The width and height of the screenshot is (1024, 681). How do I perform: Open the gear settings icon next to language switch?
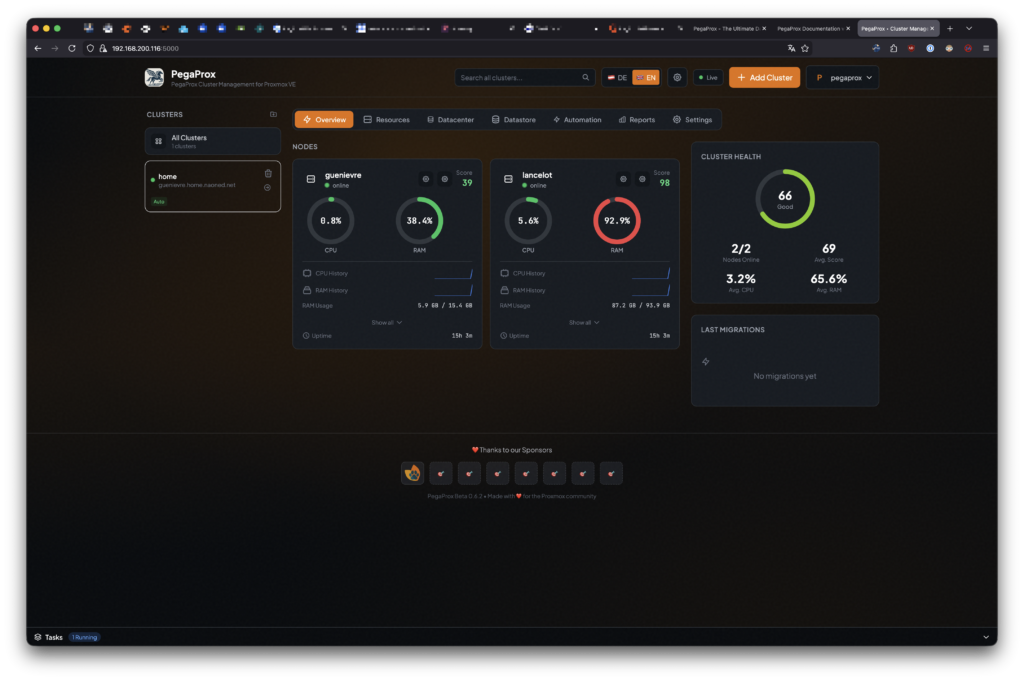coord(677,77)
